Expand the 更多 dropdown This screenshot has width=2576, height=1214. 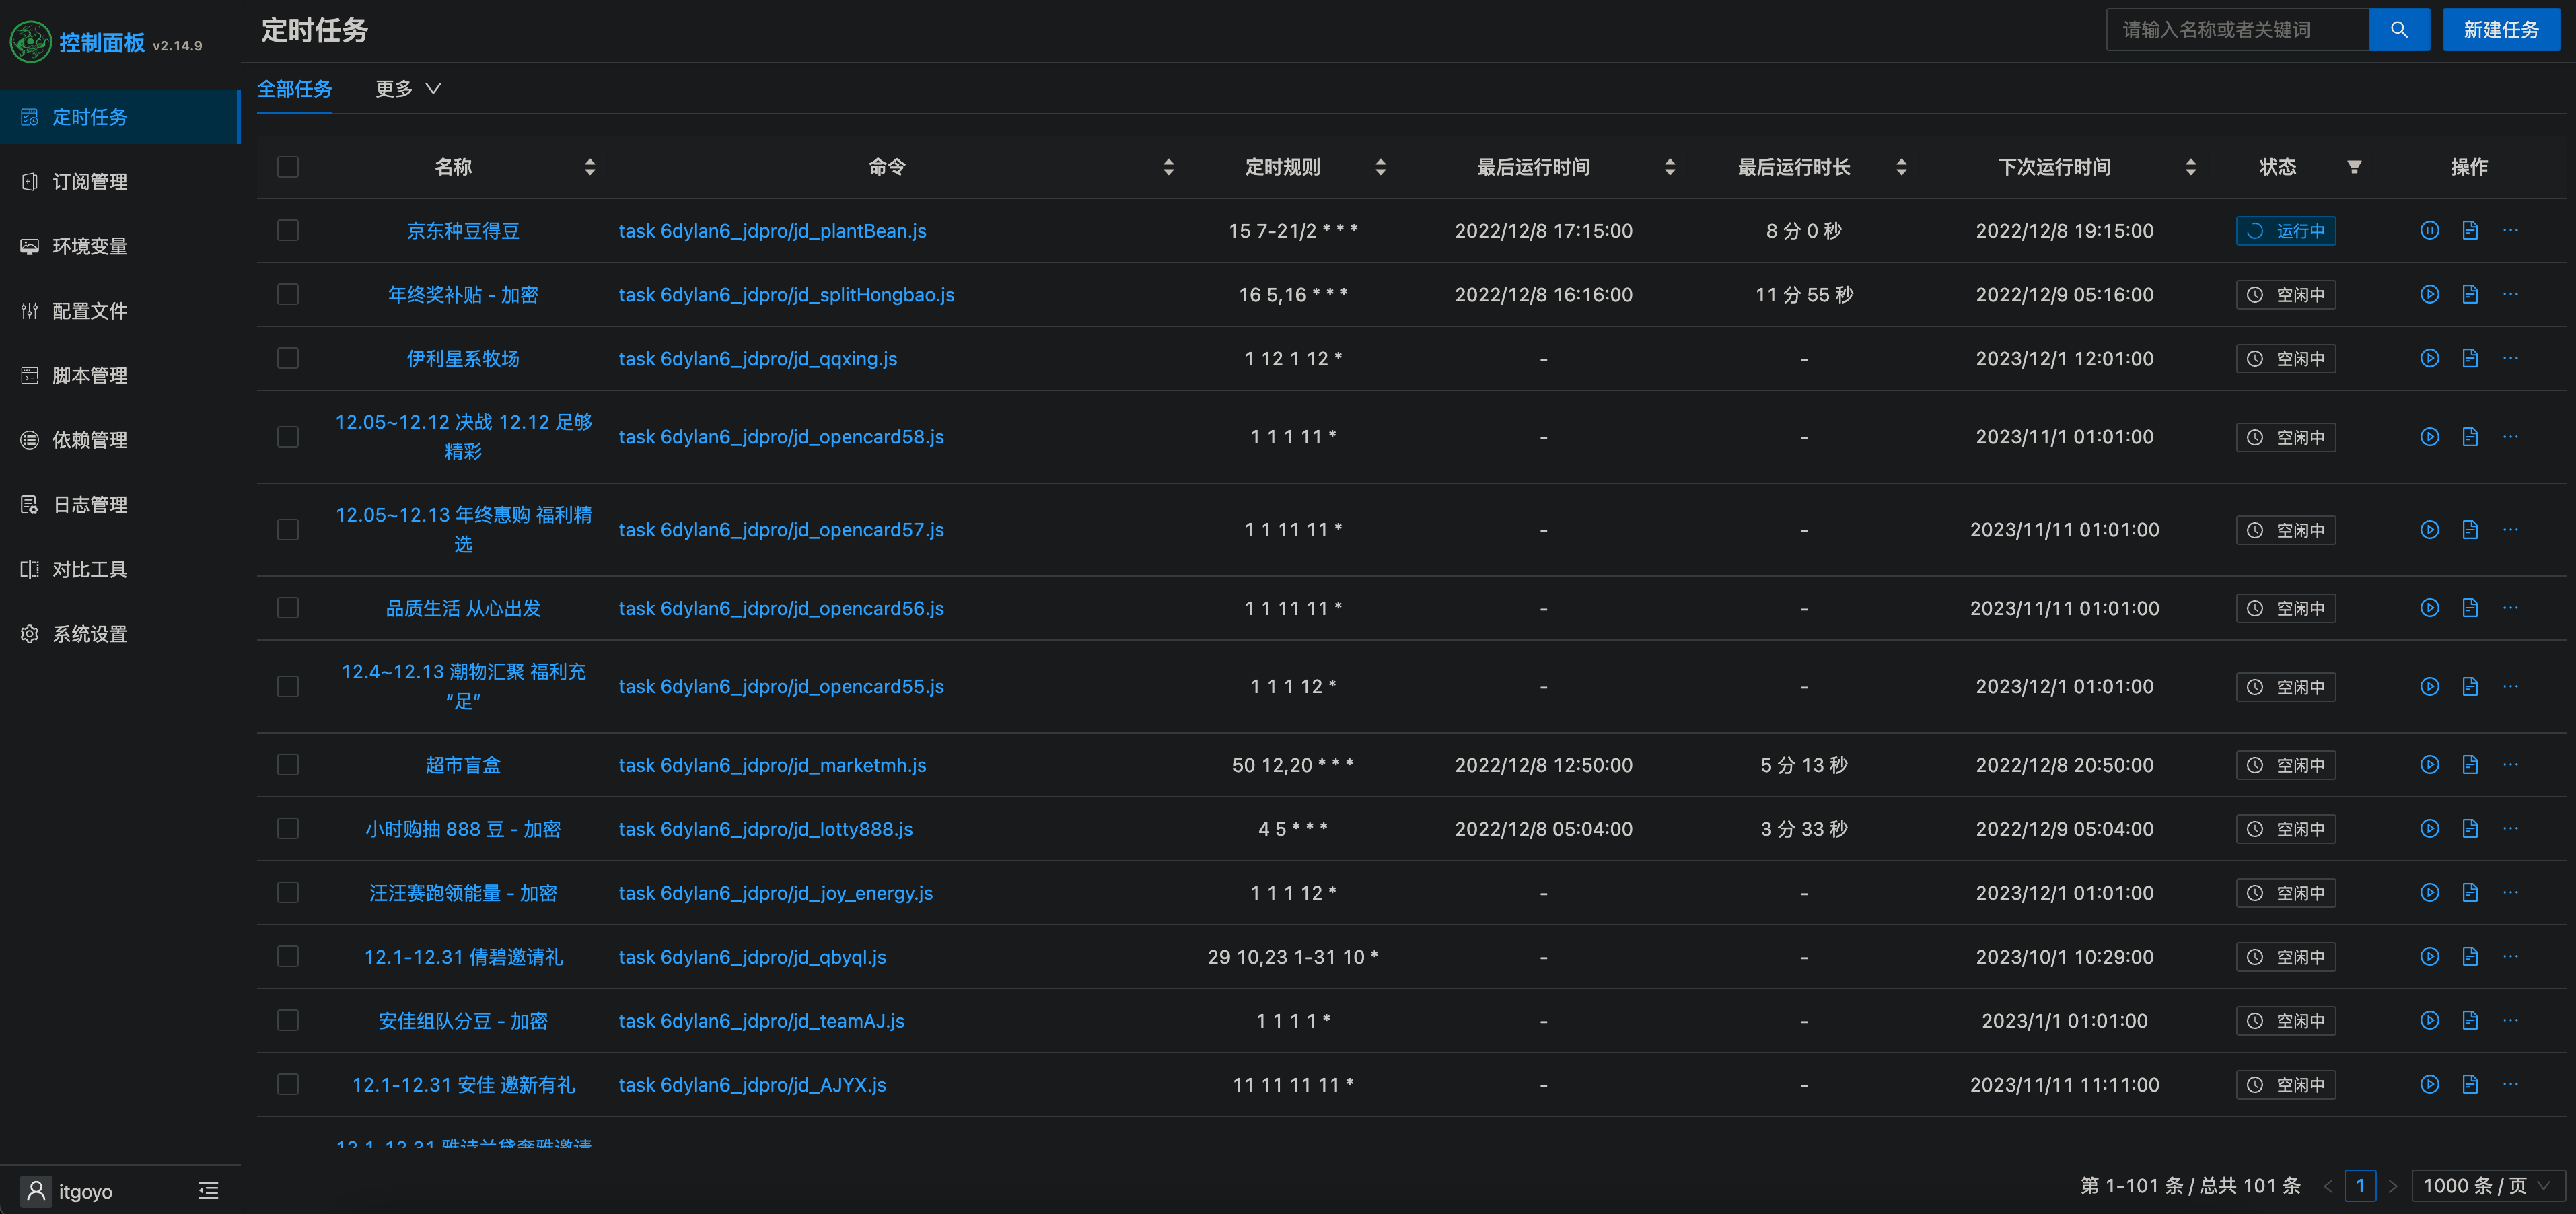pos(407,89)
